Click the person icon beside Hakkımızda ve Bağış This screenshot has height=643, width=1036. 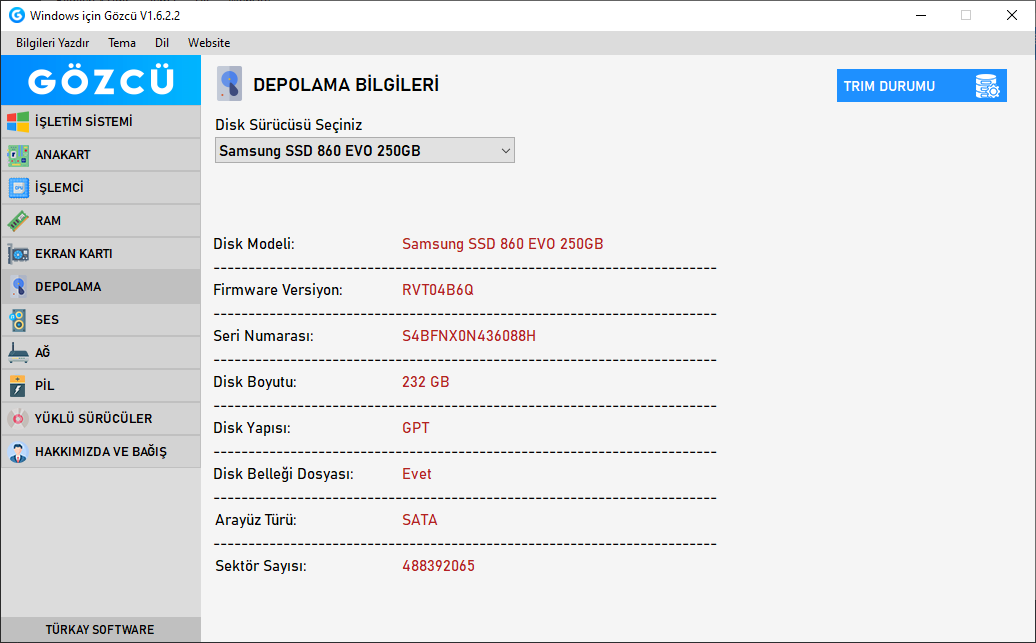tap(18, 452)
